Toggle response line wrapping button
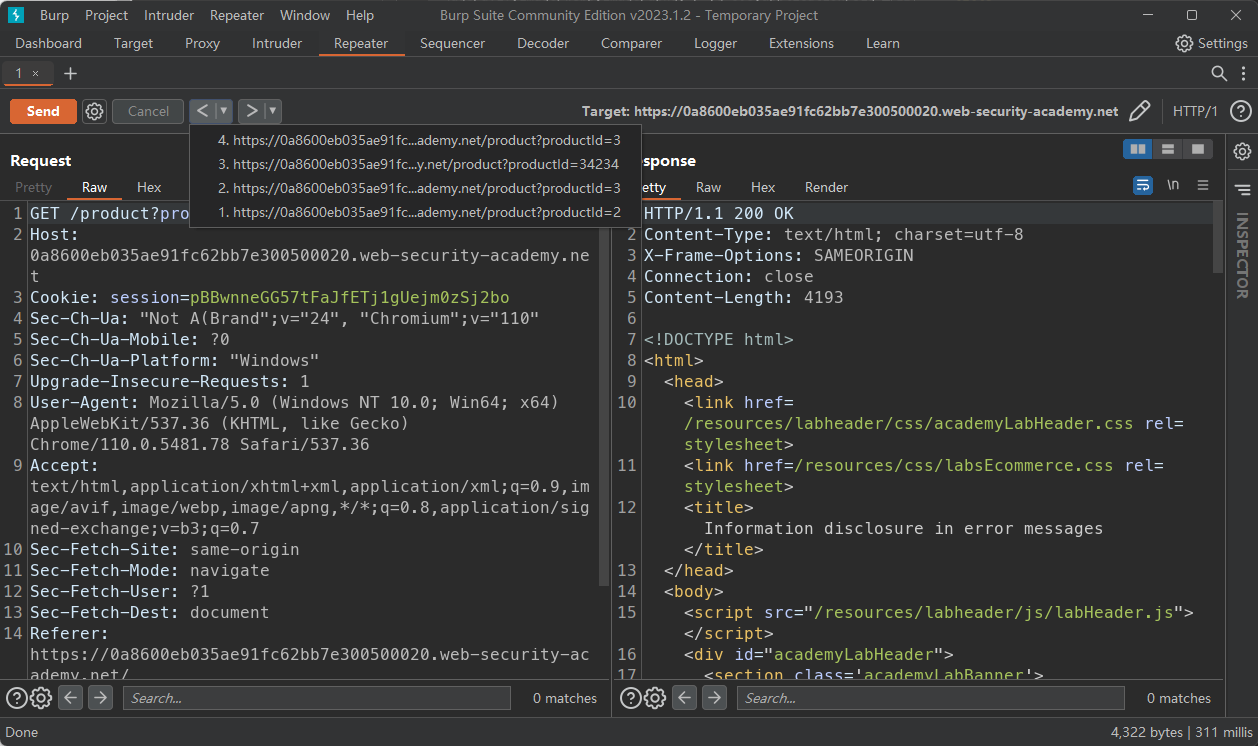1258x746 pixels. [x=1143, y=185]
